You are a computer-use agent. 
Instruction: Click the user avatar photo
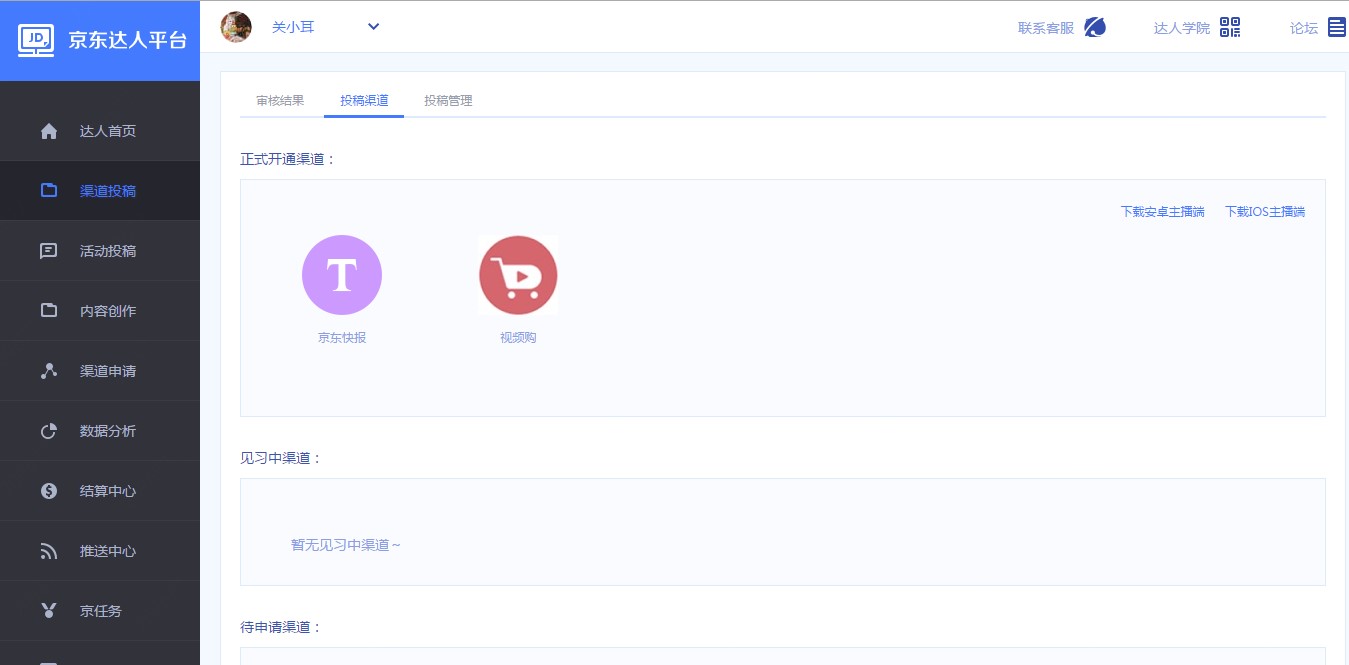[x=236, y=27]
